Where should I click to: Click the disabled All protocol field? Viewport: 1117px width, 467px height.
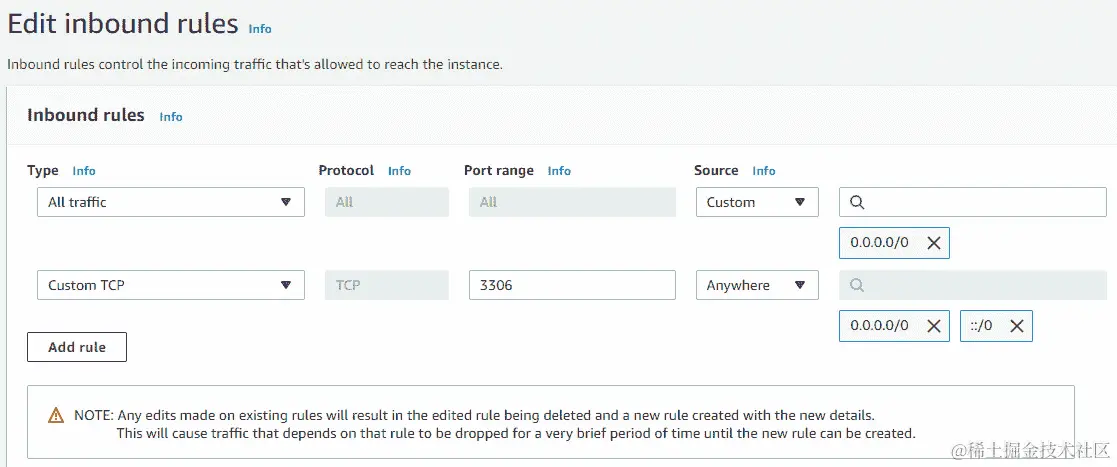pos(387,202)
